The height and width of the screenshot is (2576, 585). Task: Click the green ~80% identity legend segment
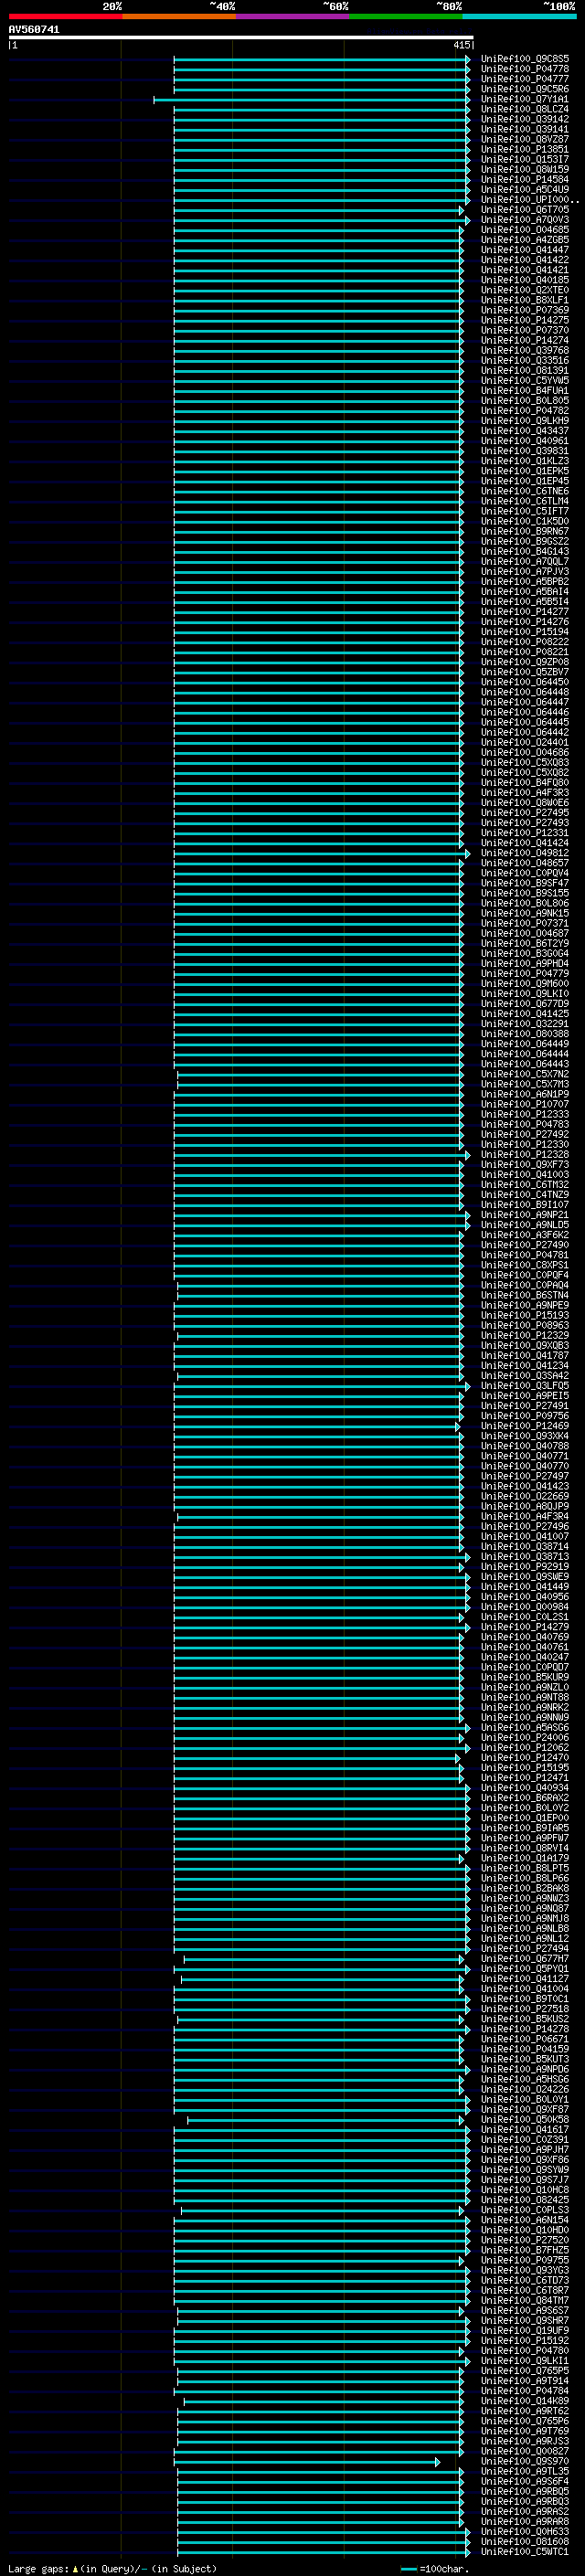(406, 16)
